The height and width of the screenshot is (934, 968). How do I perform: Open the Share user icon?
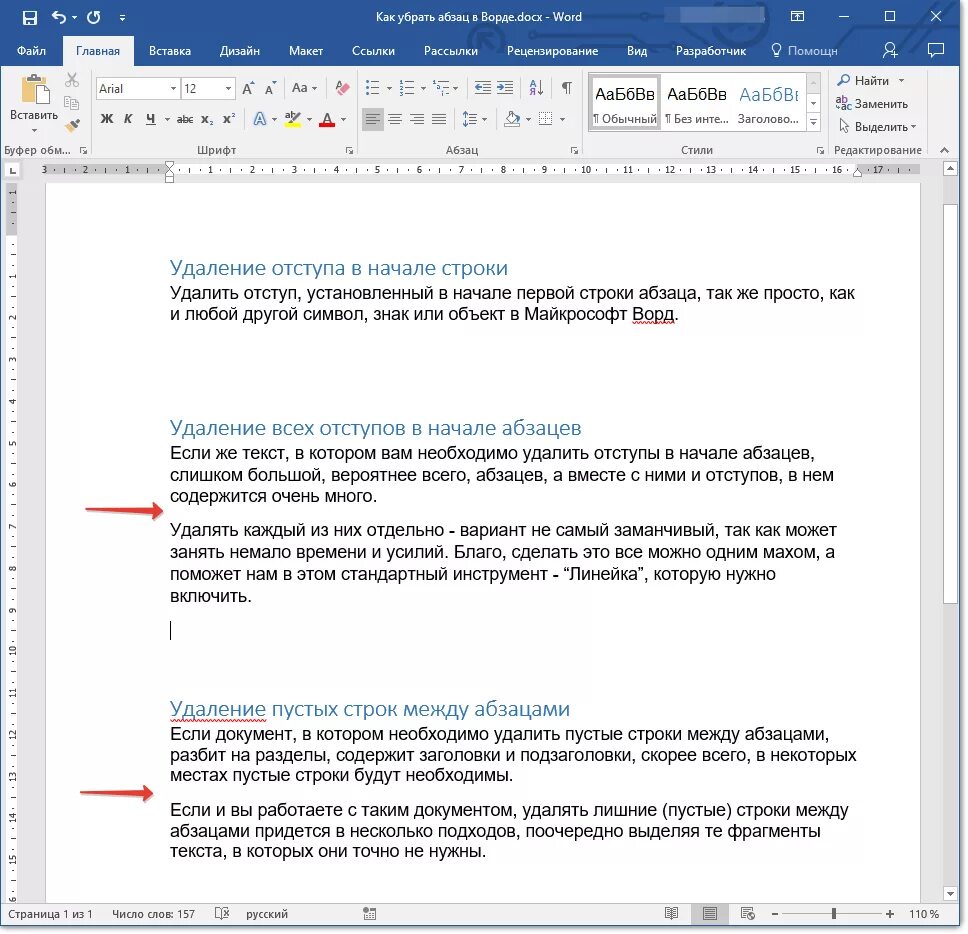coord(890,50)
